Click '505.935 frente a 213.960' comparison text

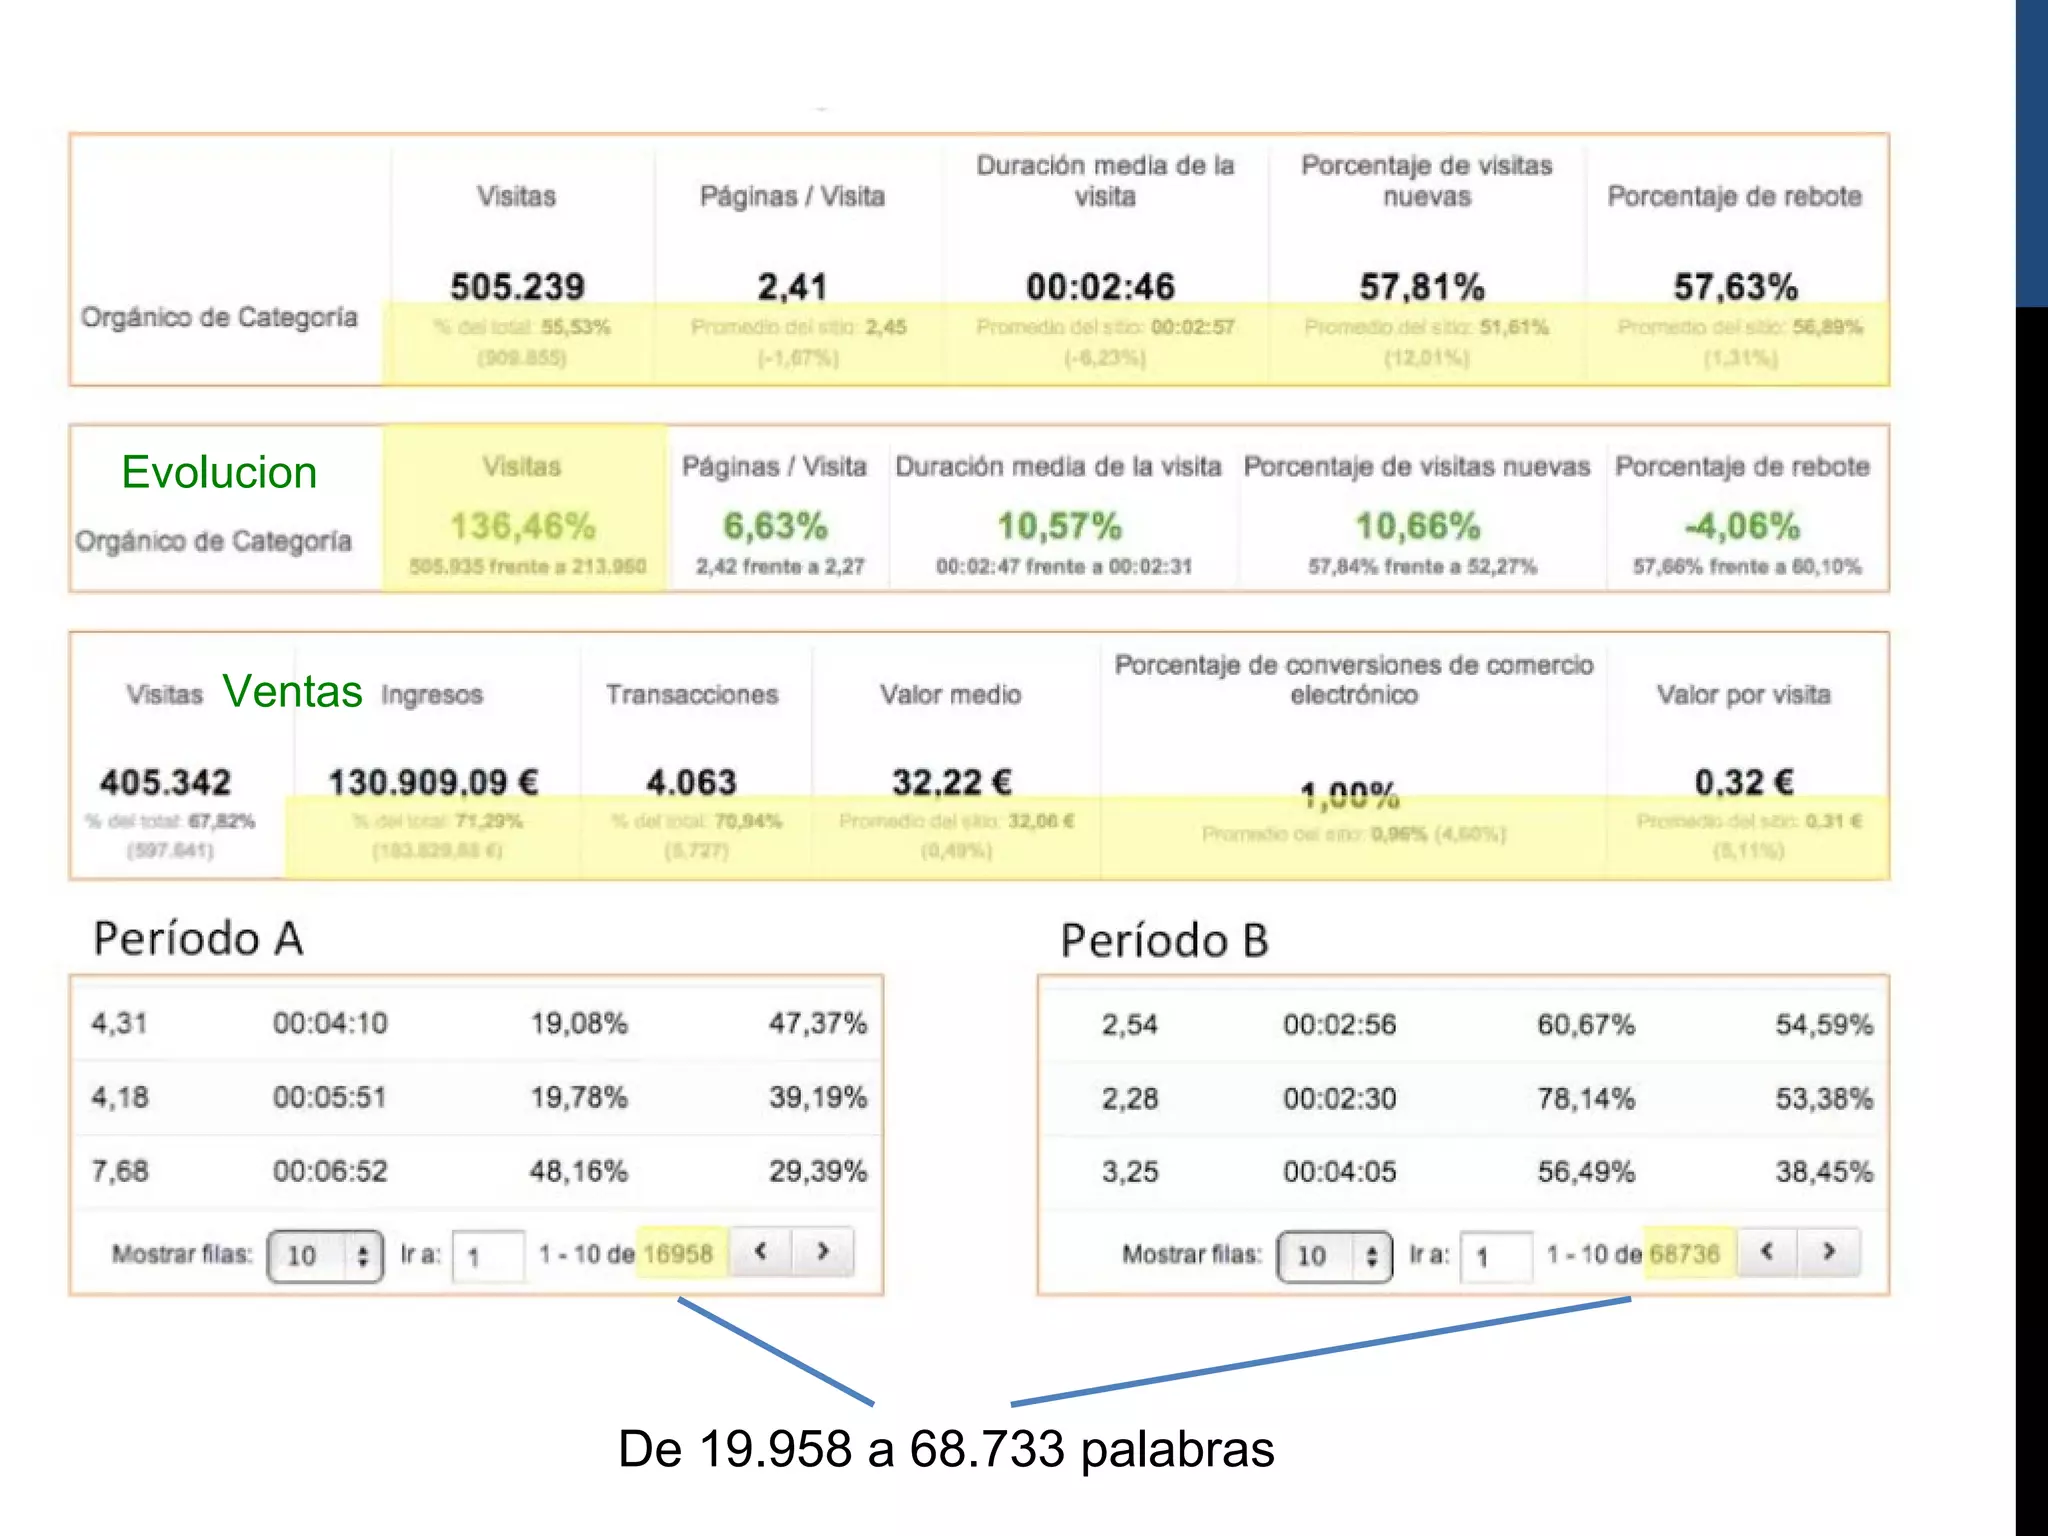[x=527, y=567]
